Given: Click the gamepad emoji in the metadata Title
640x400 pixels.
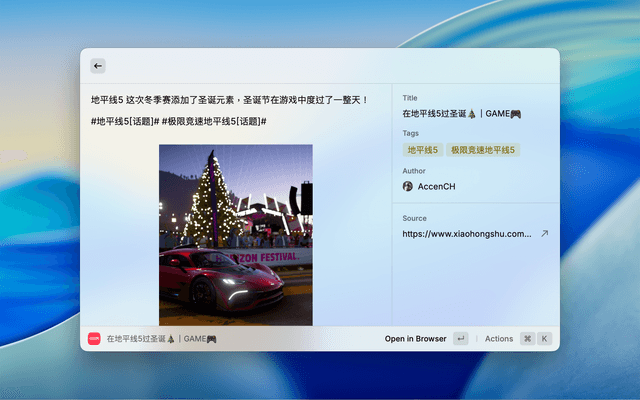Looking at the screenshot, I should click(x=515, y=114).
